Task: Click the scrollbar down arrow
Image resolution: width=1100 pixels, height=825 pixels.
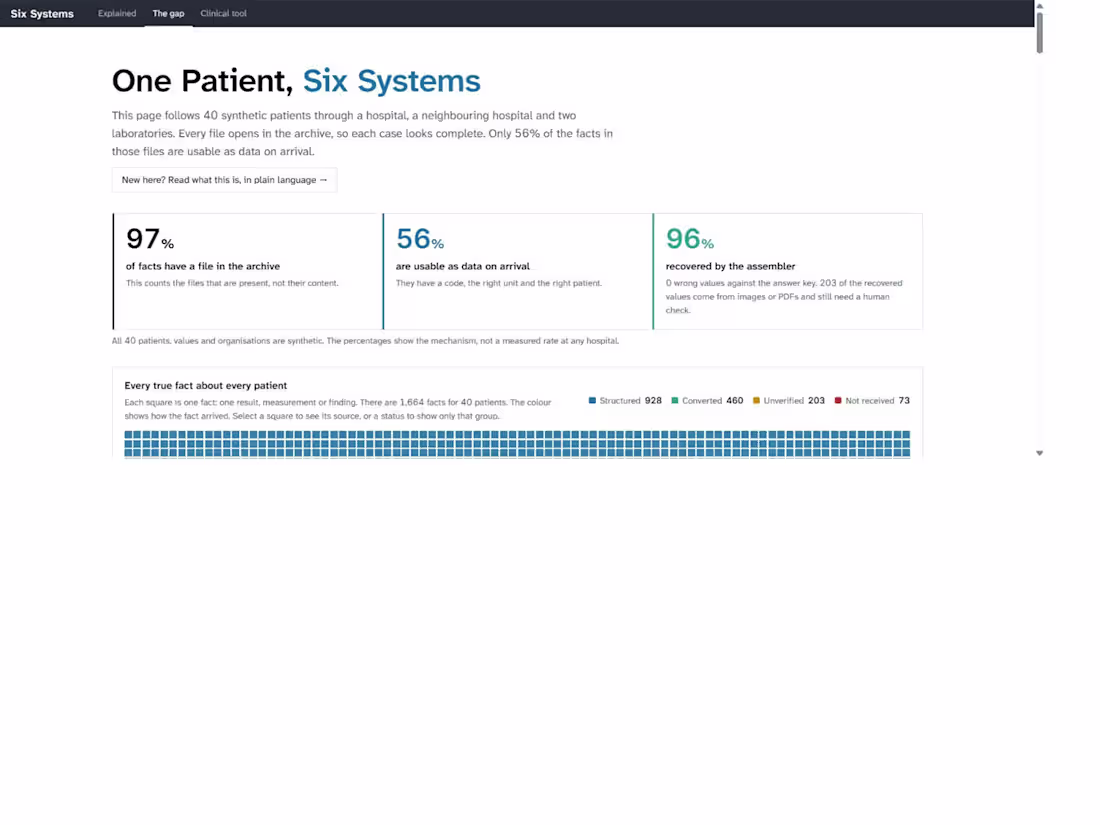Action: click(1040, 453)
